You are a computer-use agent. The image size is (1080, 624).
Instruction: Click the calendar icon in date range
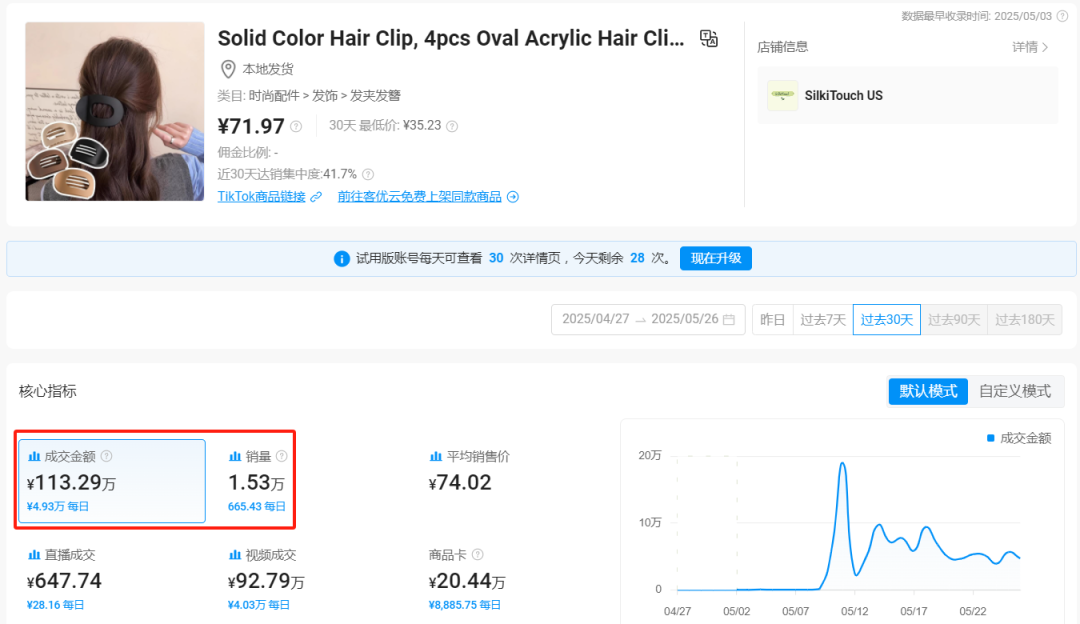click(729, 319)
